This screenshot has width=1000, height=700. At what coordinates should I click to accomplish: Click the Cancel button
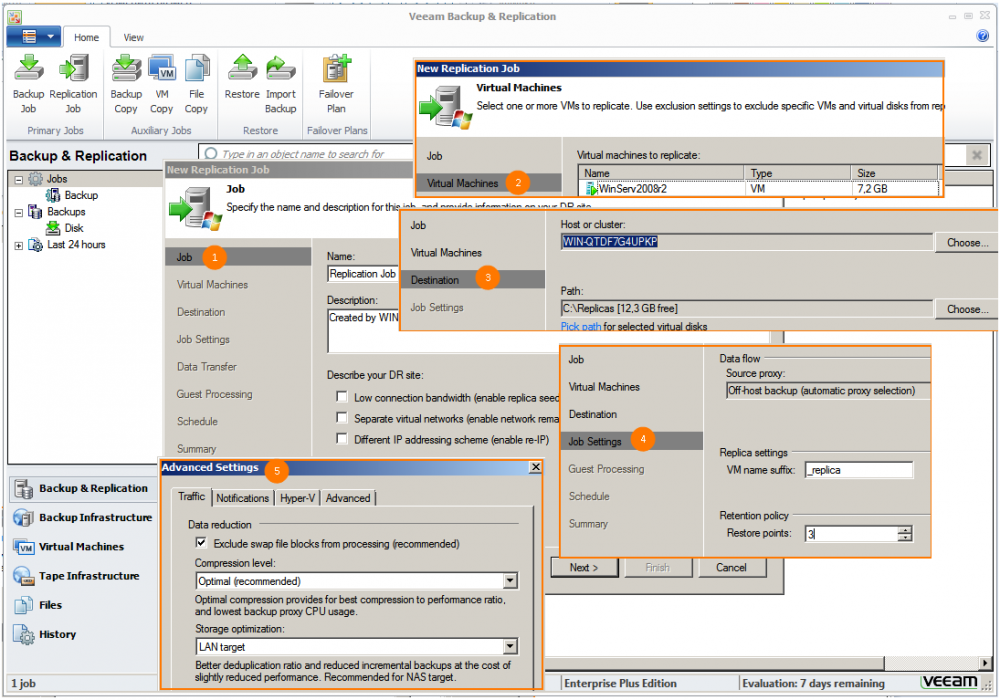731,567
